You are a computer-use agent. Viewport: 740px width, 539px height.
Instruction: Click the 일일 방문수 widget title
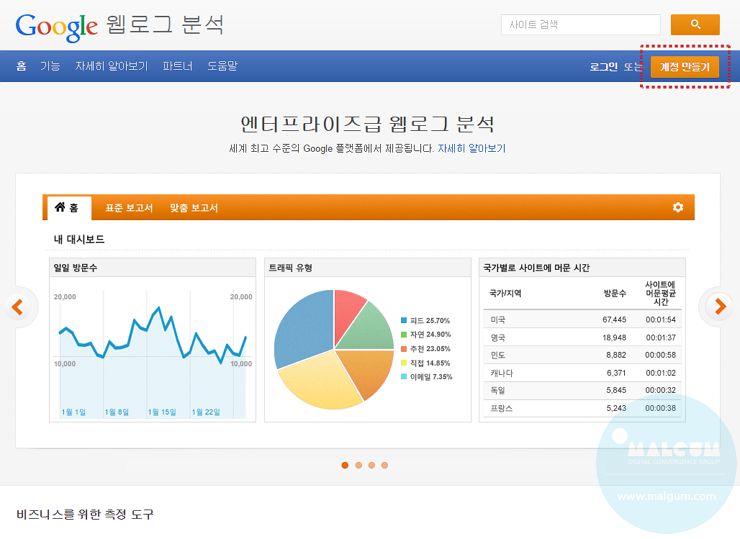pyautogui.click(x=75, y=268)
